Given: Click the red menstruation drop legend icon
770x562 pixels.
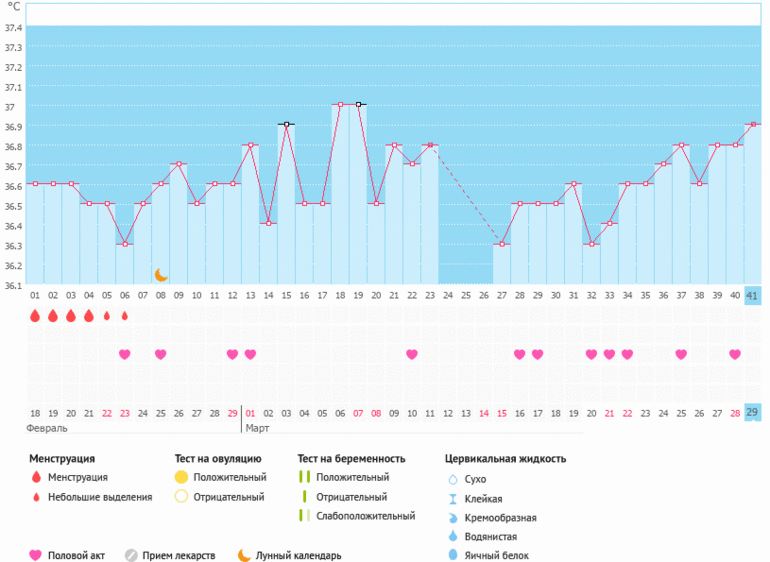Looking at the screenshot, I should (x=37, y=477).
